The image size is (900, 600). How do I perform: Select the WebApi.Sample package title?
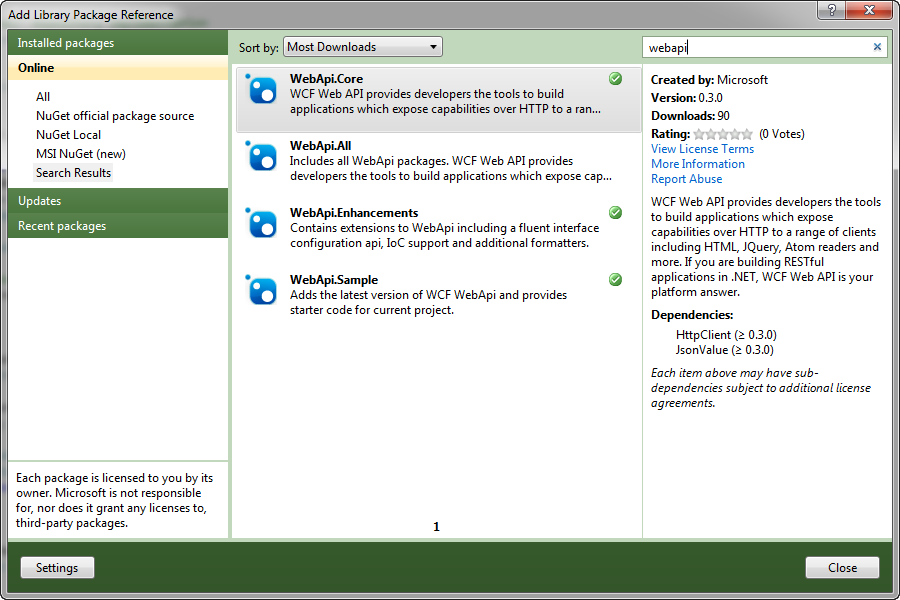pyautogui.click(x=334, y=280)
